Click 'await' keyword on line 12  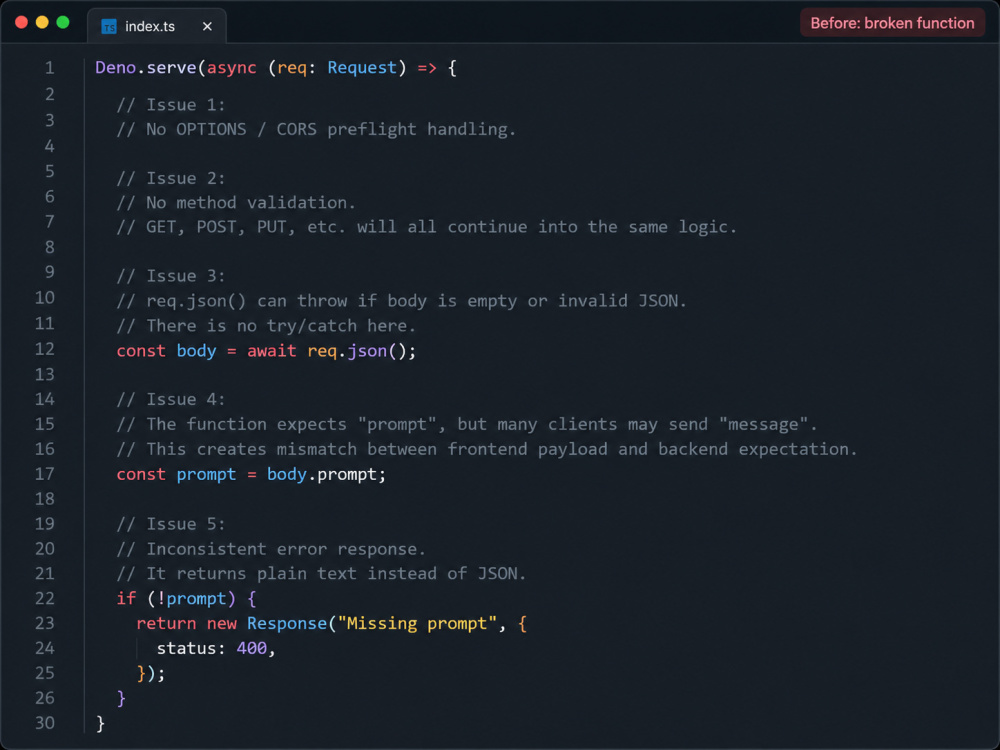[272, 351]
